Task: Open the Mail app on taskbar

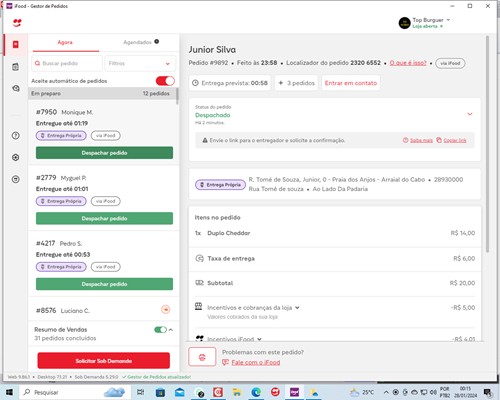Action: (x=180, y=392)
